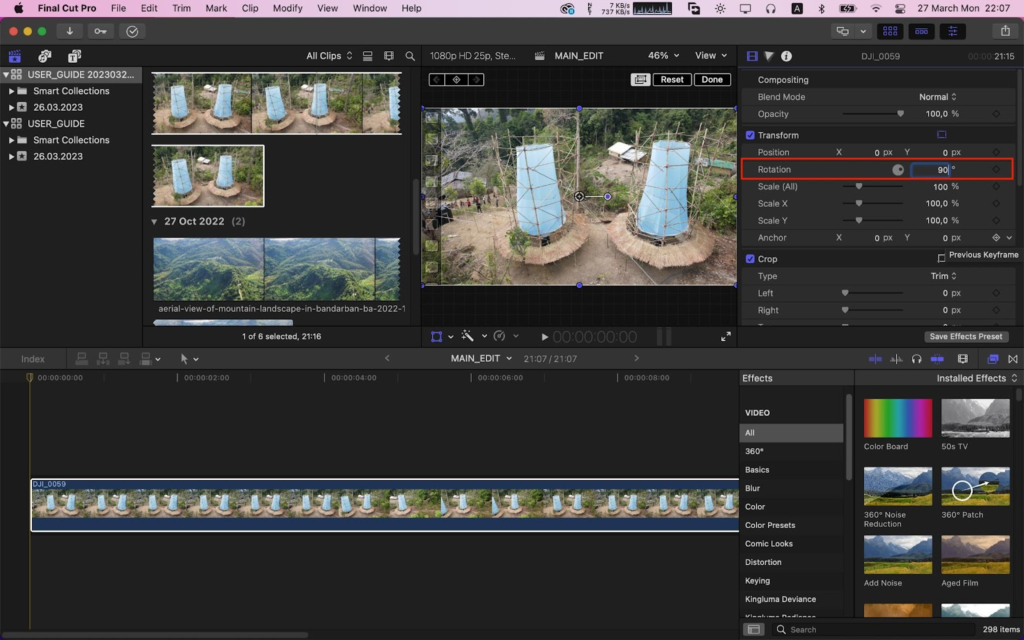
Task: Open the All Clips filter dropdown
Action: [x=329, y=56]
